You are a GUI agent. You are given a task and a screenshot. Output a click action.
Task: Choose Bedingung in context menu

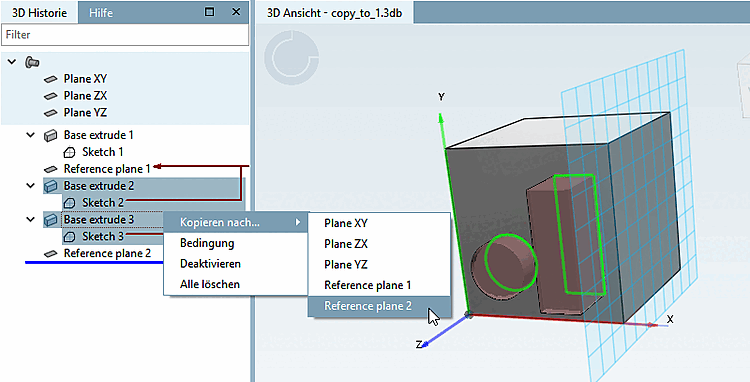click(235, 243)
